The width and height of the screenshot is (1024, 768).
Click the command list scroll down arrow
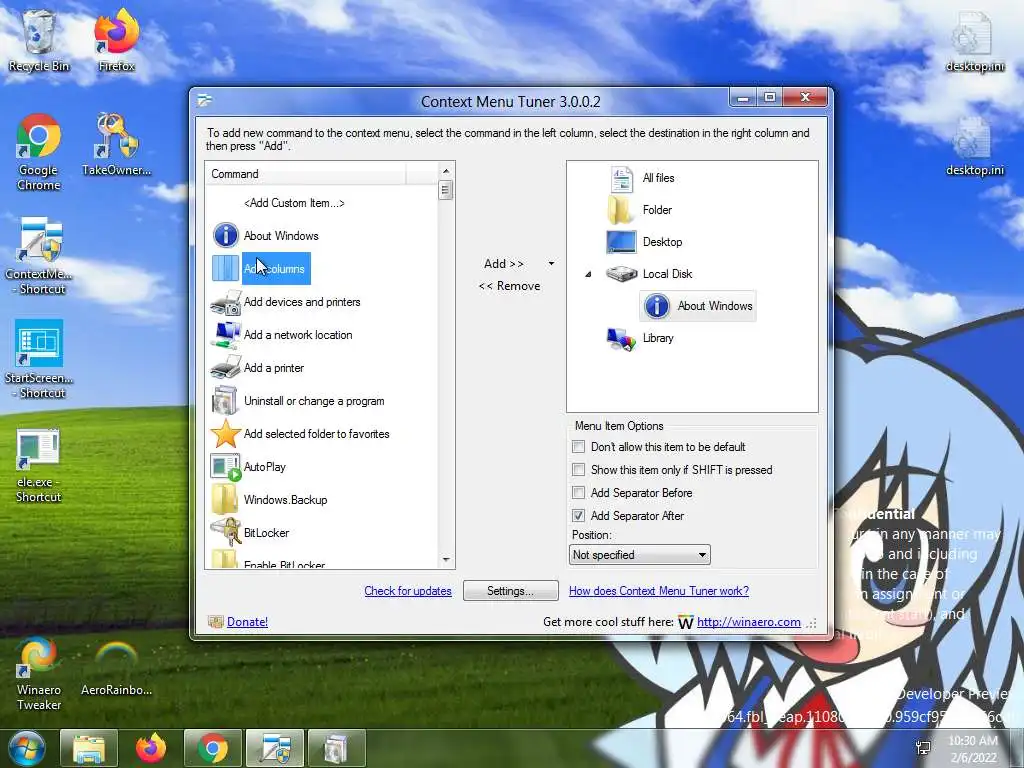click(x=446, y=560)
